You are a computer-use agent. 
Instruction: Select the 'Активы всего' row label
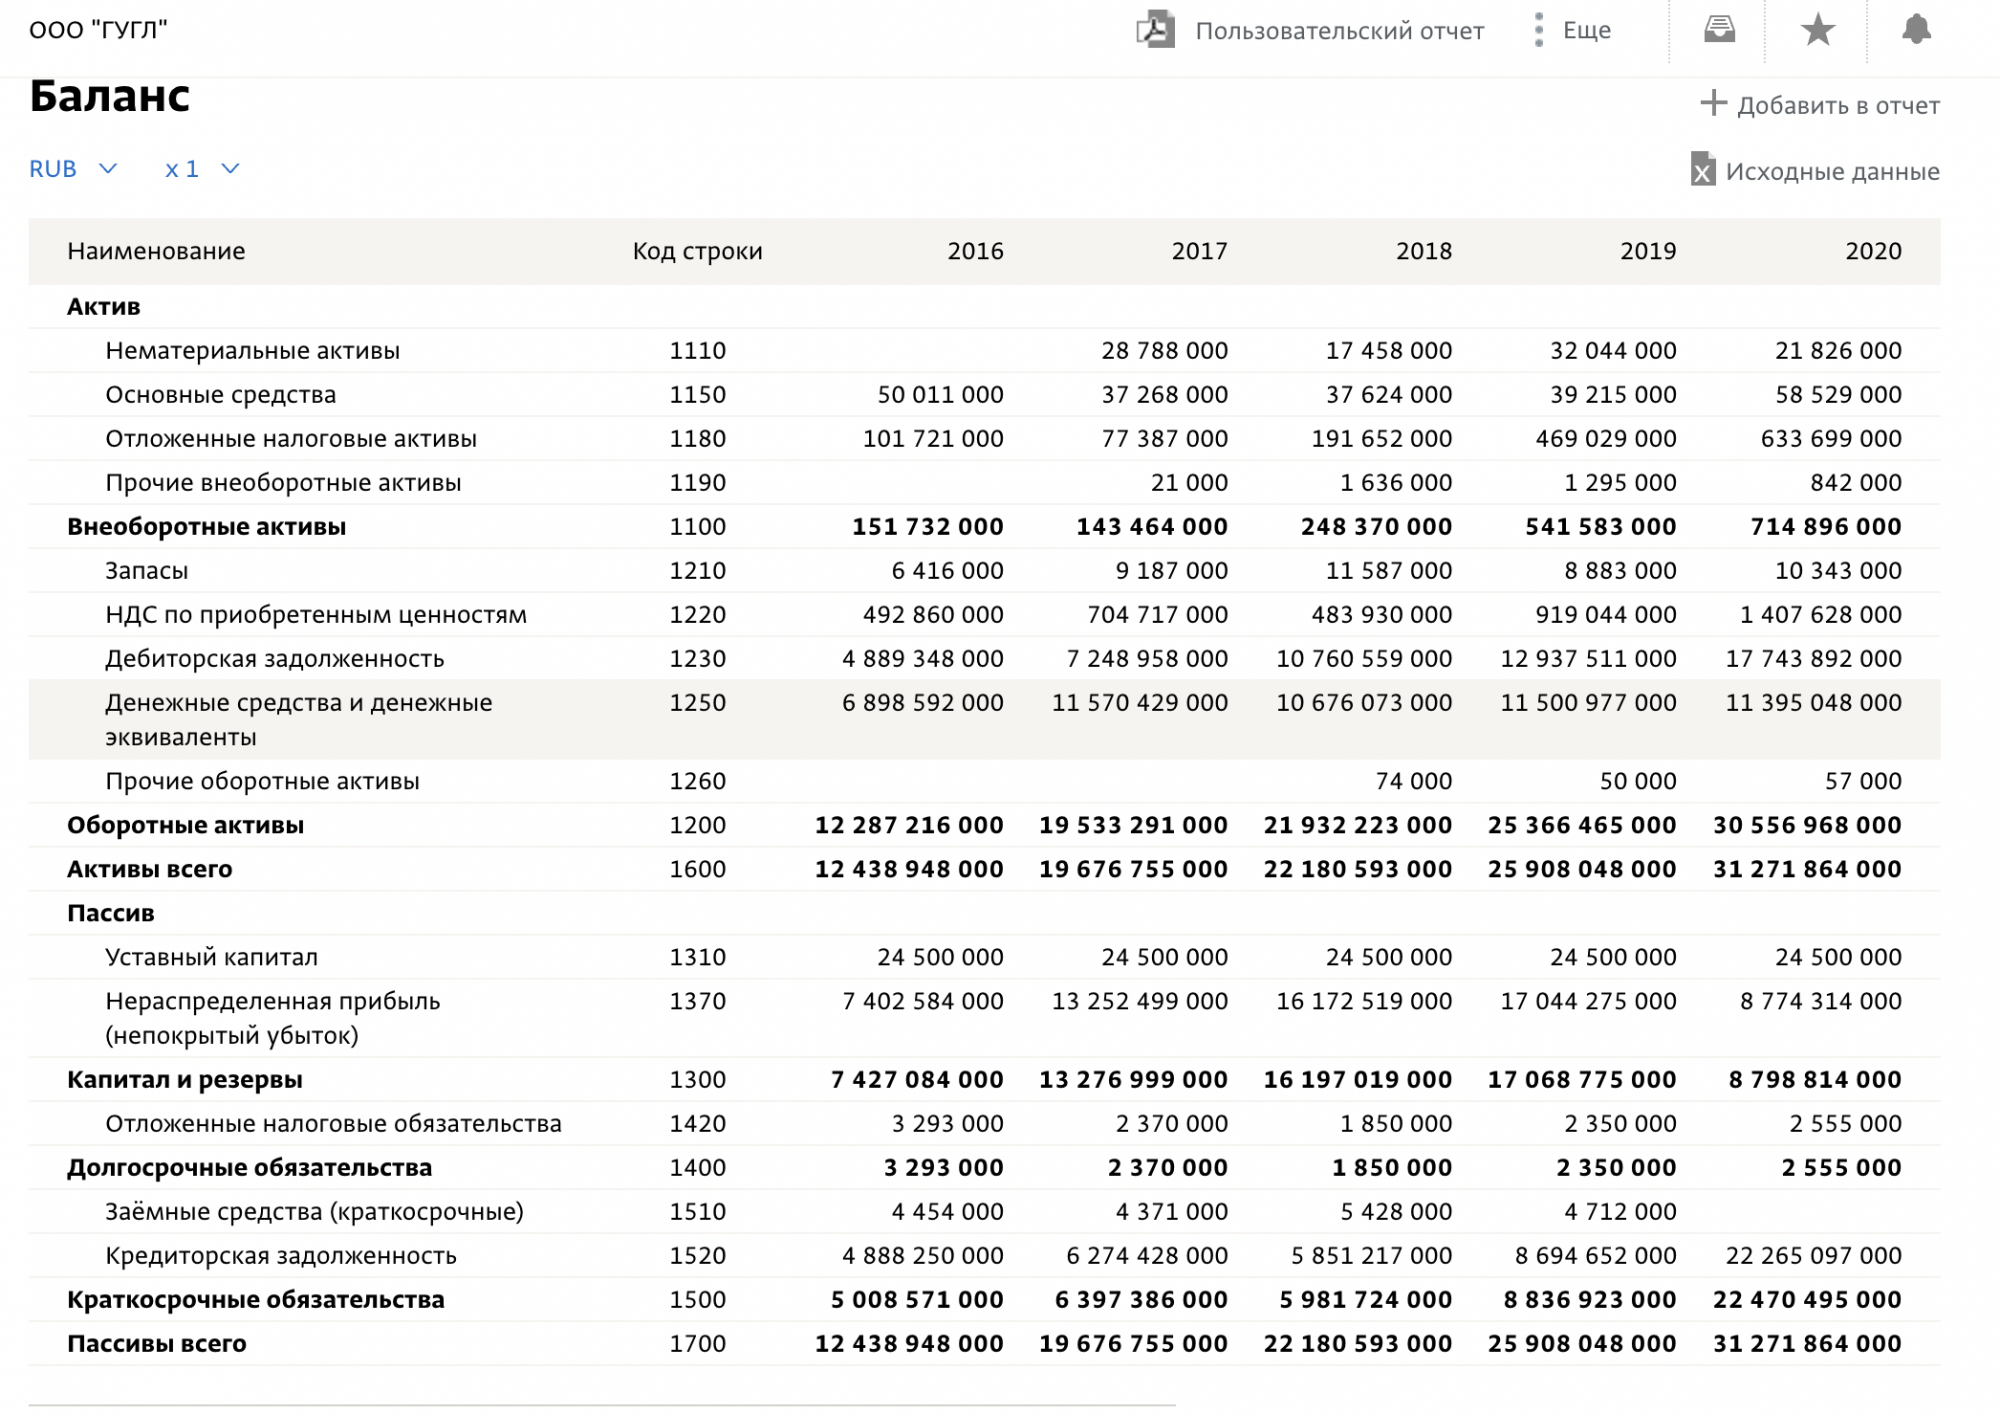[x=149, y=869]
